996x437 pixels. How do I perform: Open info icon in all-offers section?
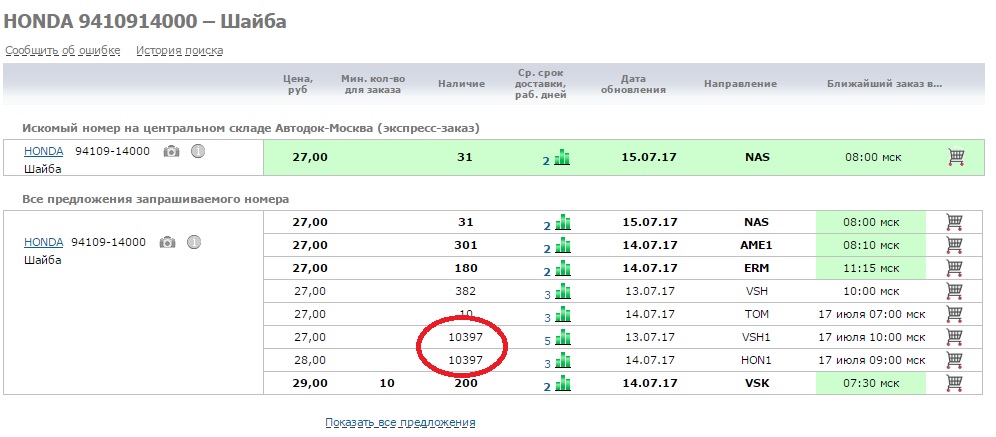[x=194, y=242]
